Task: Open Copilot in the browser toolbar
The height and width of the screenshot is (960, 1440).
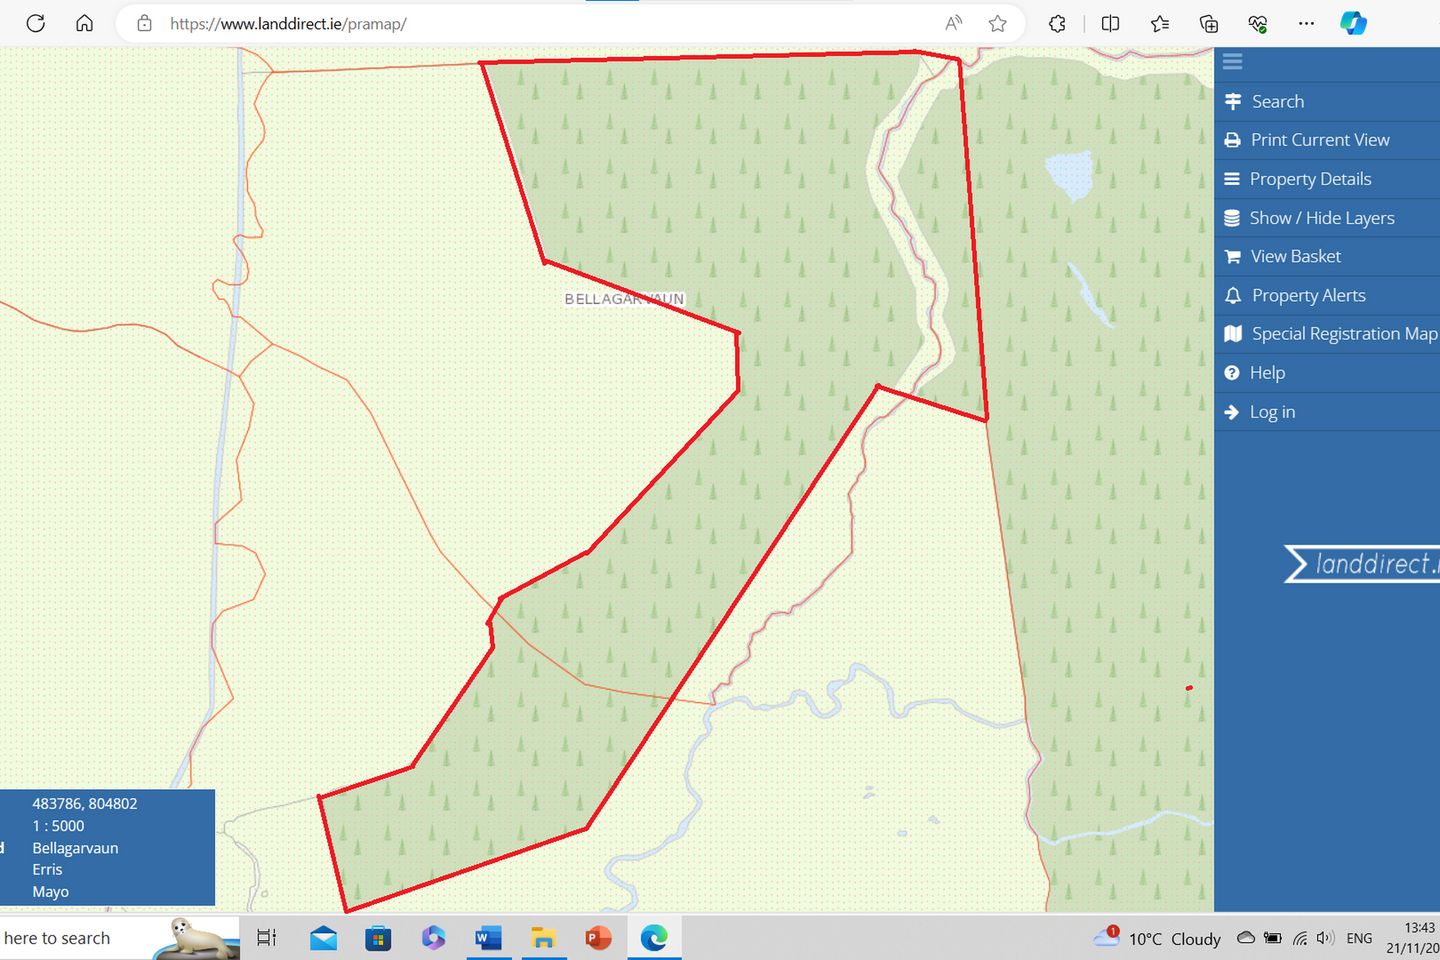Action: (x=1353, y=23)
